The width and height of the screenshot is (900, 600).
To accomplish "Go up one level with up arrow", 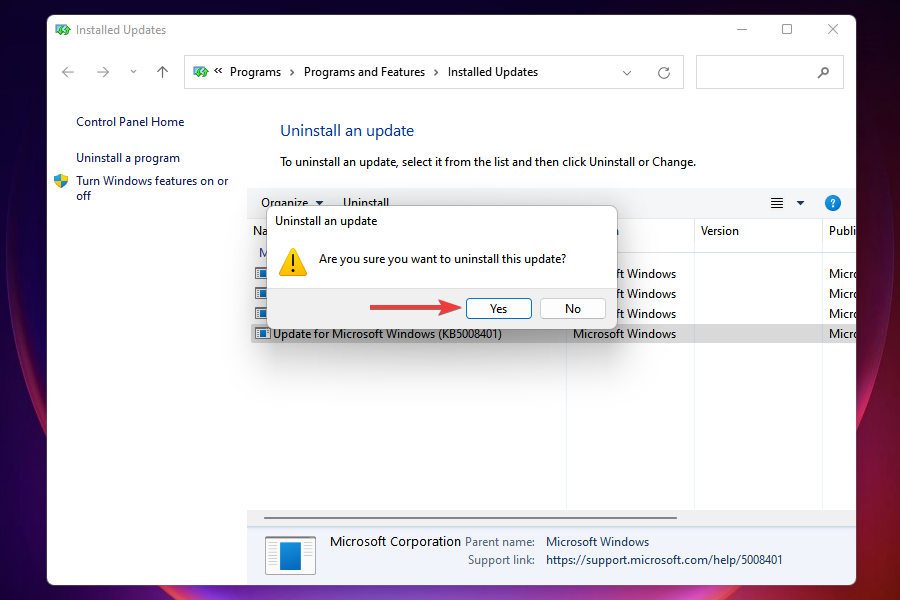I will click(162, 72).
